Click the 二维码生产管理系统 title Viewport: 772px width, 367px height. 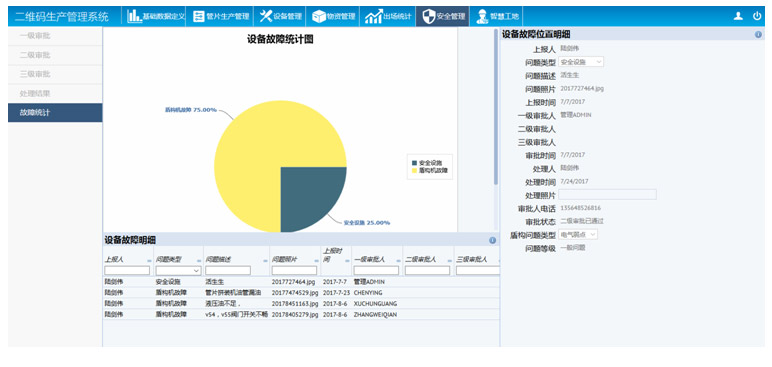(x=62, y=16)
